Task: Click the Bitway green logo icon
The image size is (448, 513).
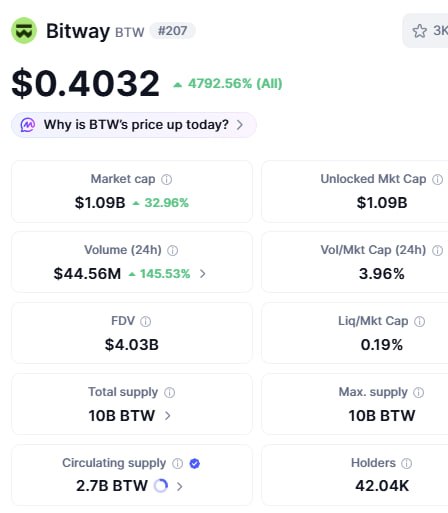Action: coord(24,31)
